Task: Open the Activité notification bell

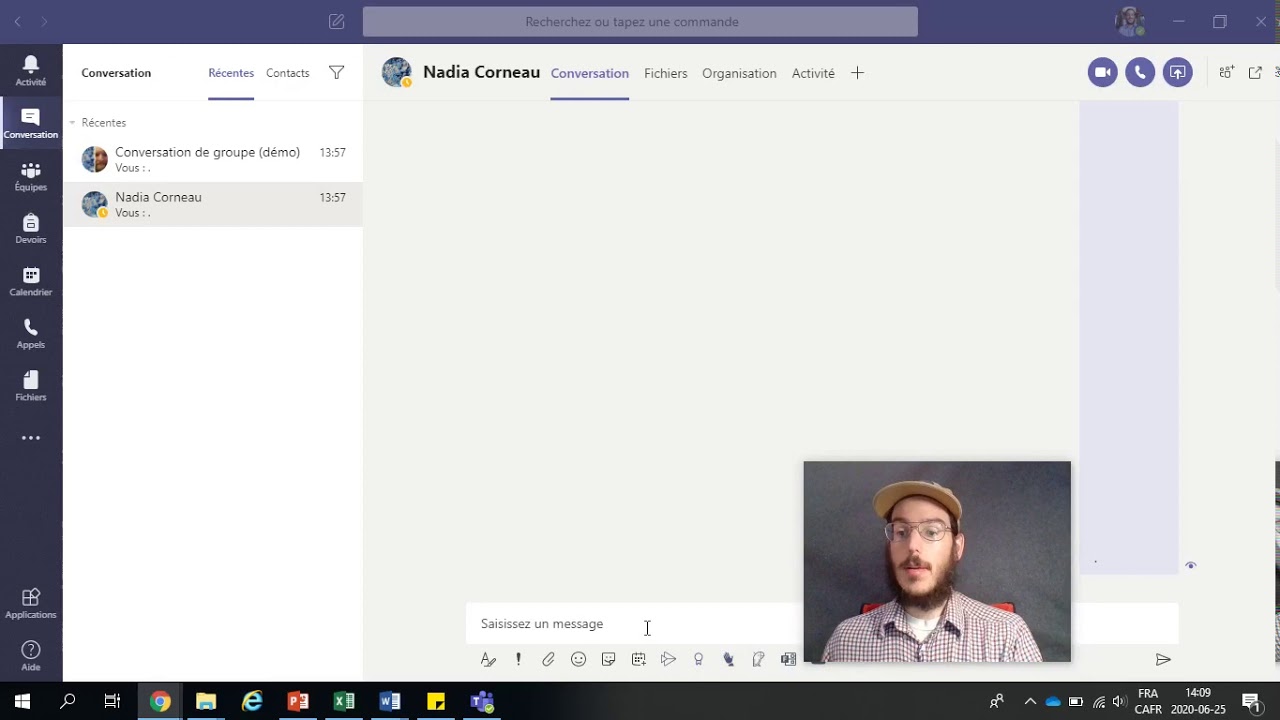Action: click(x=31, y=70)
